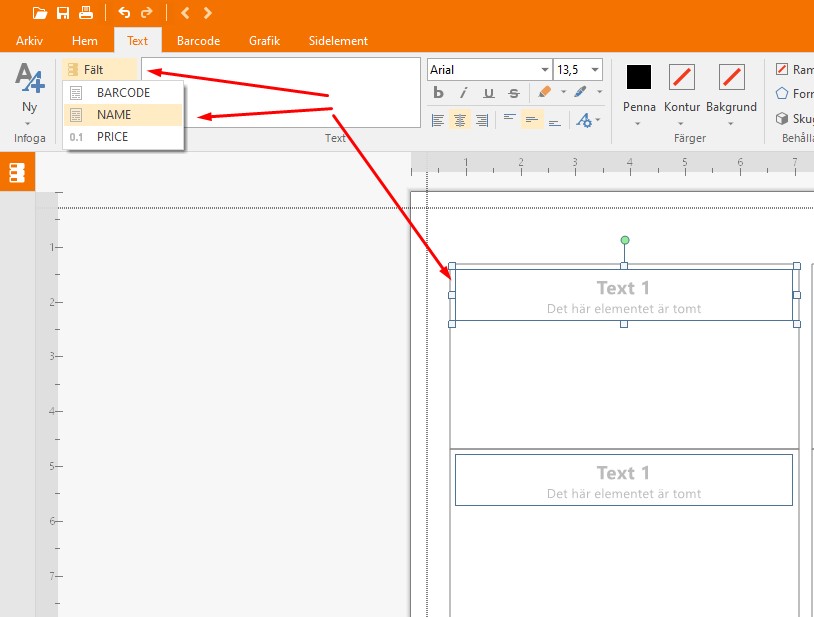Click the undo arrow icon

(x=124, y=13)
